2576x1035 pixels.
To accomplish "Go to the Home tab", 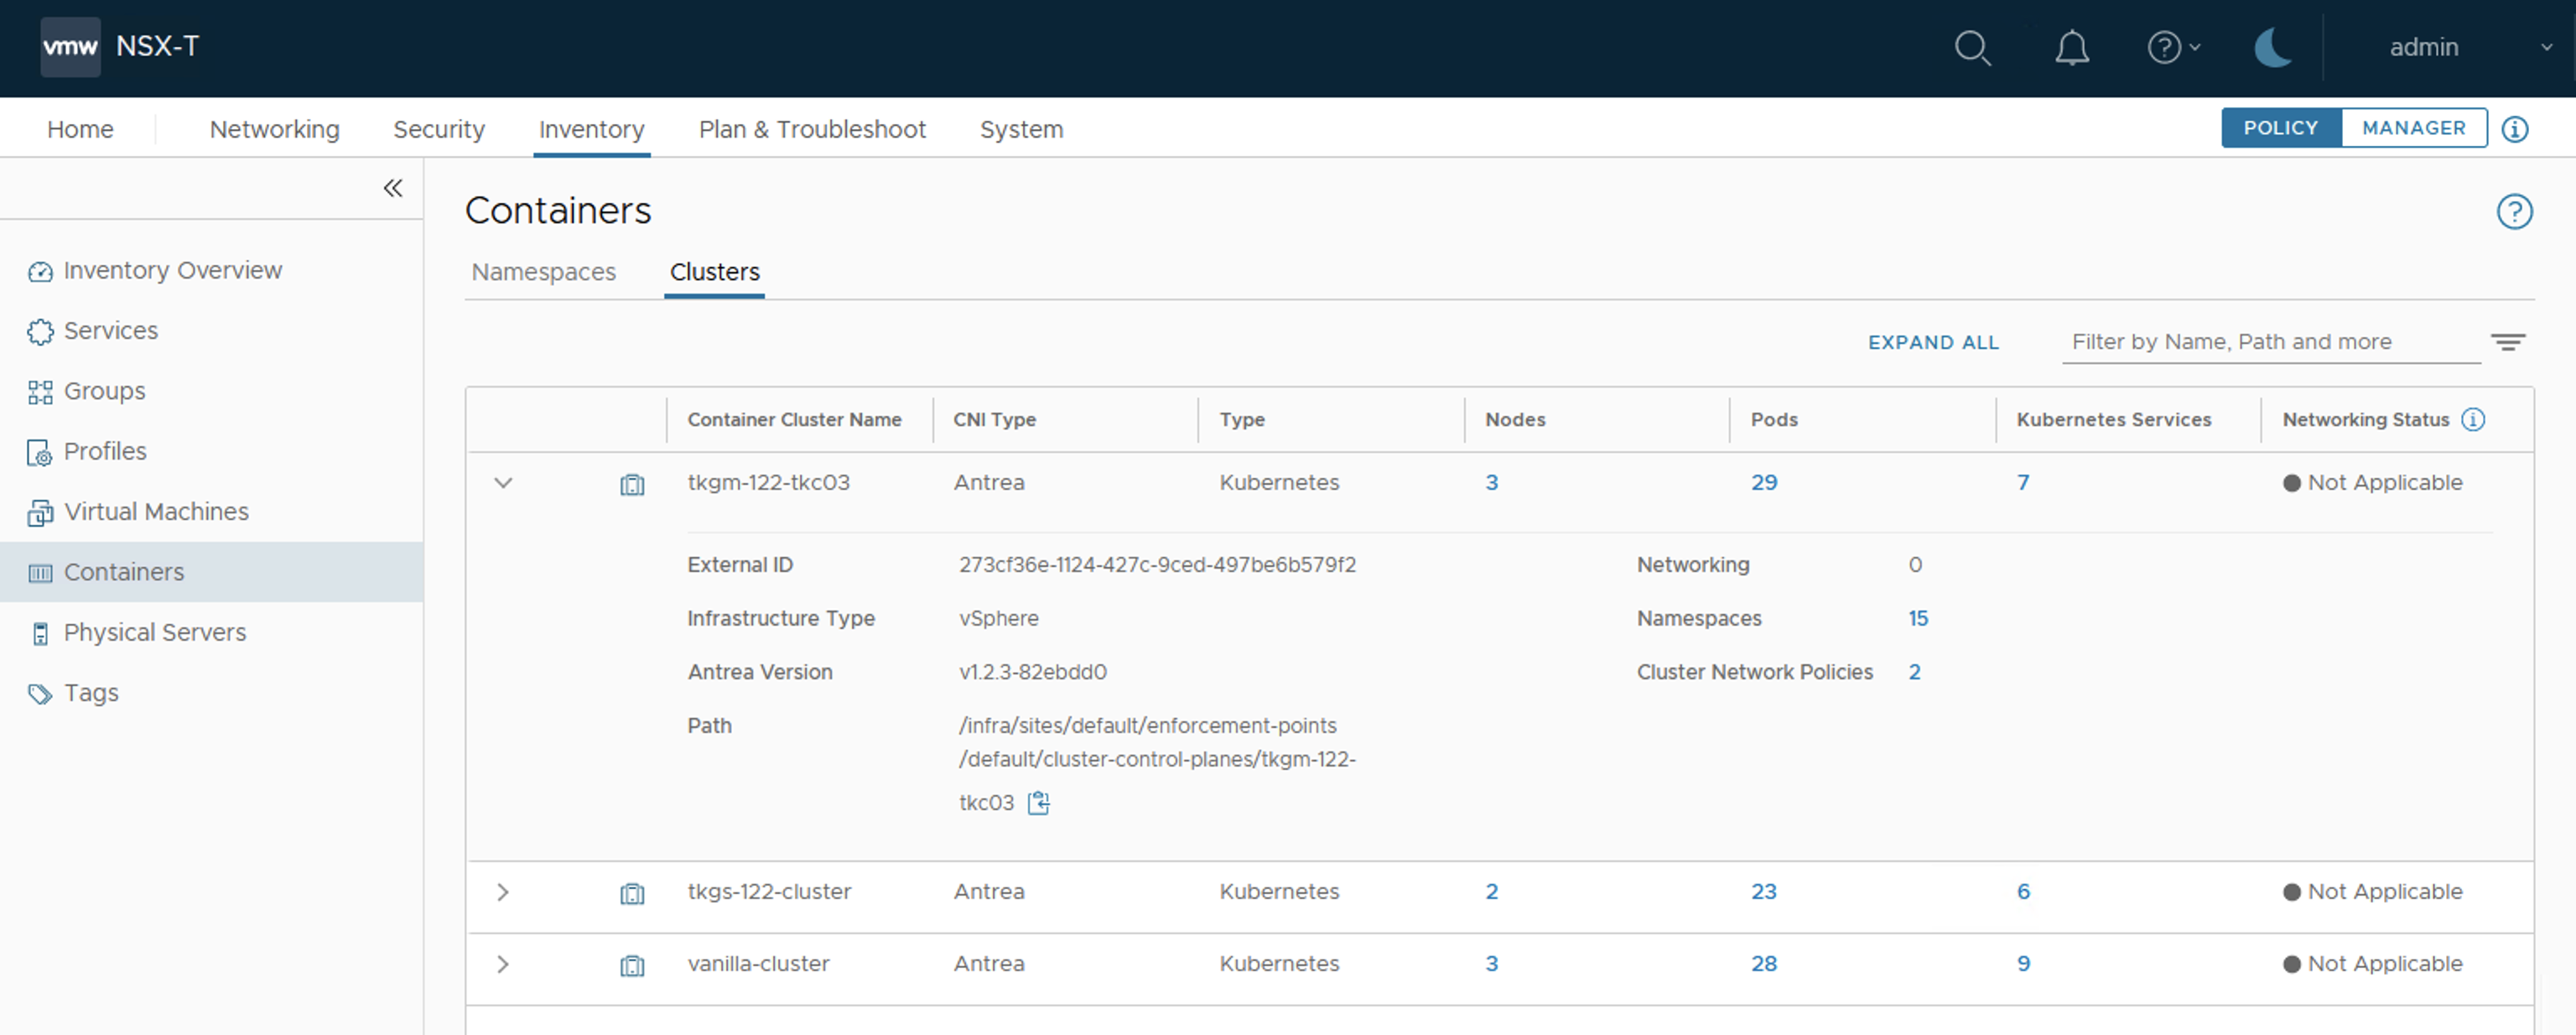I will point(80,129).
